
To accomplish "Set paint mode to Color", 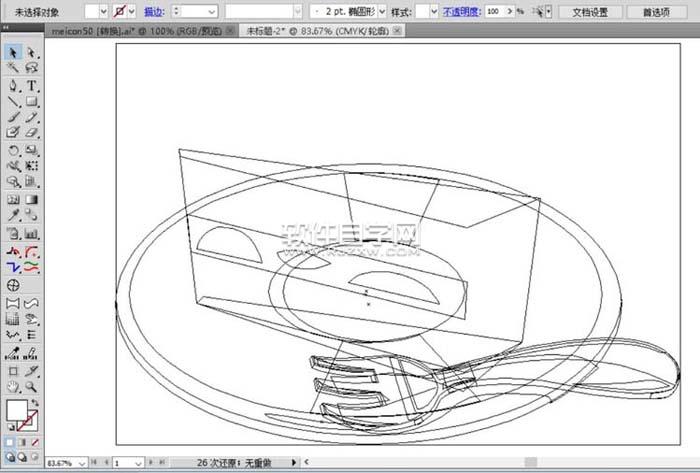I will coord(9,442).
